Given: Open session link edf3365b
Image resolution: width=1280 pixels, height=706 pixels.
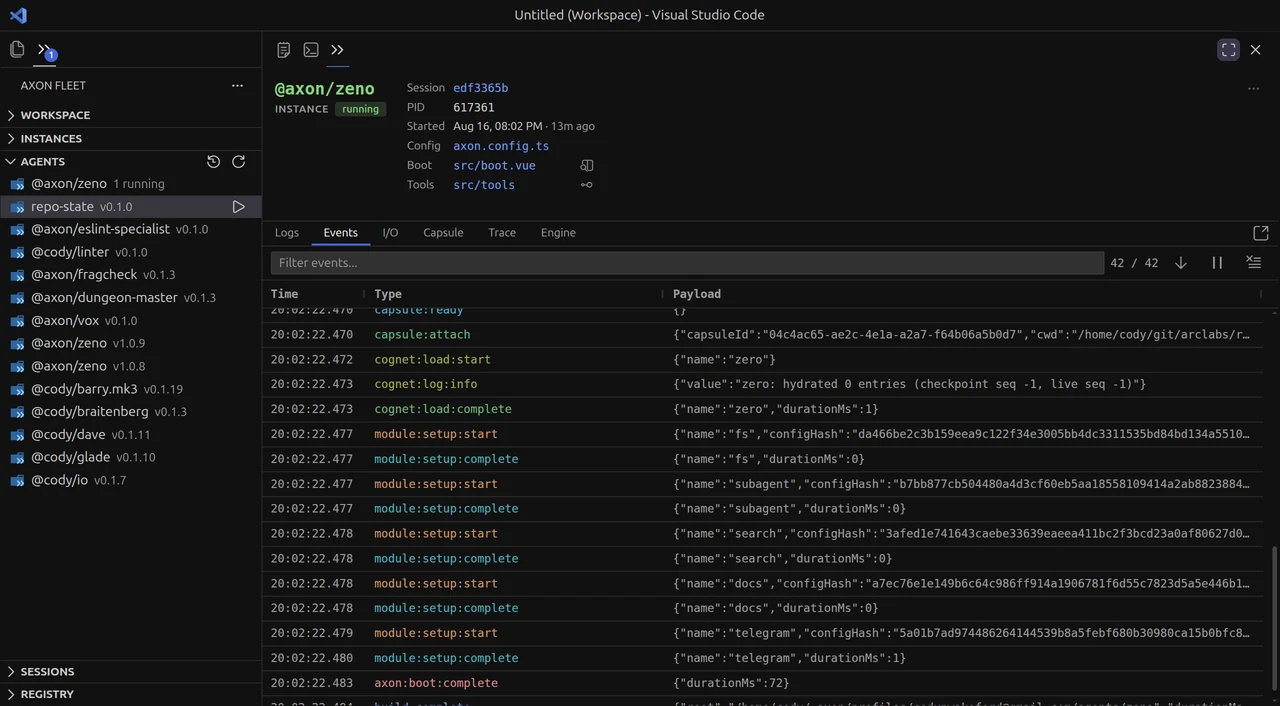Looking at the screenshot, I should tap(481, 88).
